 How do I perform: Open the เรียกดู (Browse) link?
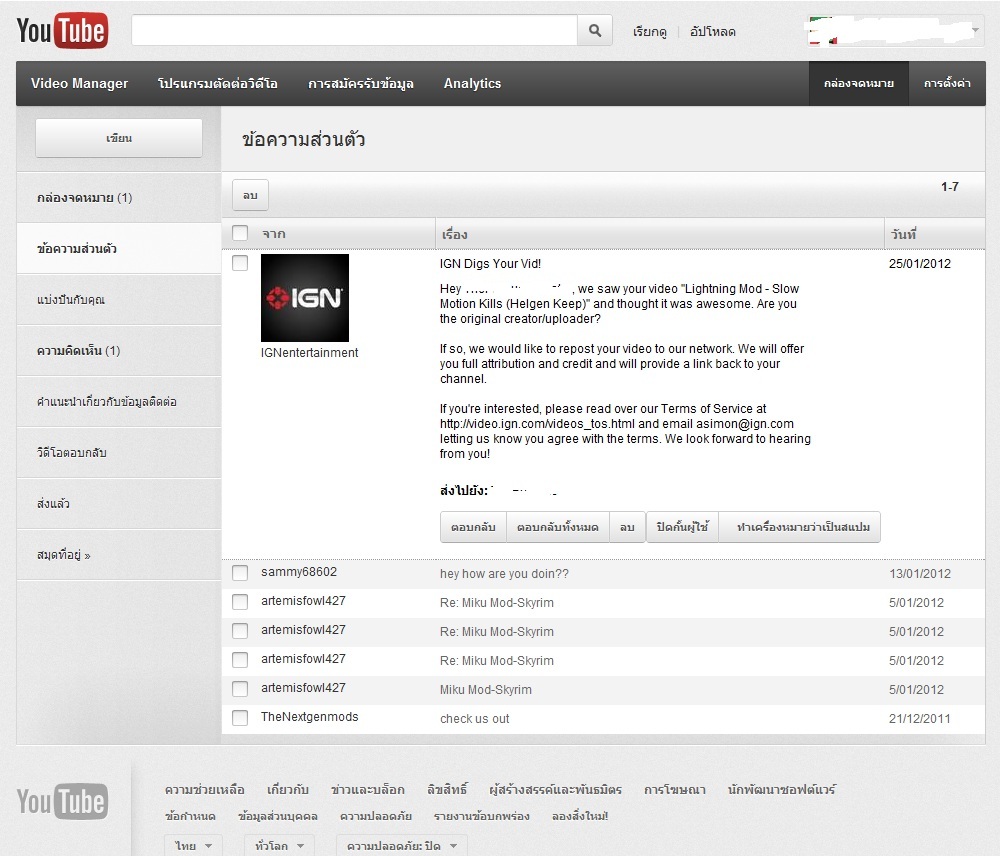click(649, 31)
